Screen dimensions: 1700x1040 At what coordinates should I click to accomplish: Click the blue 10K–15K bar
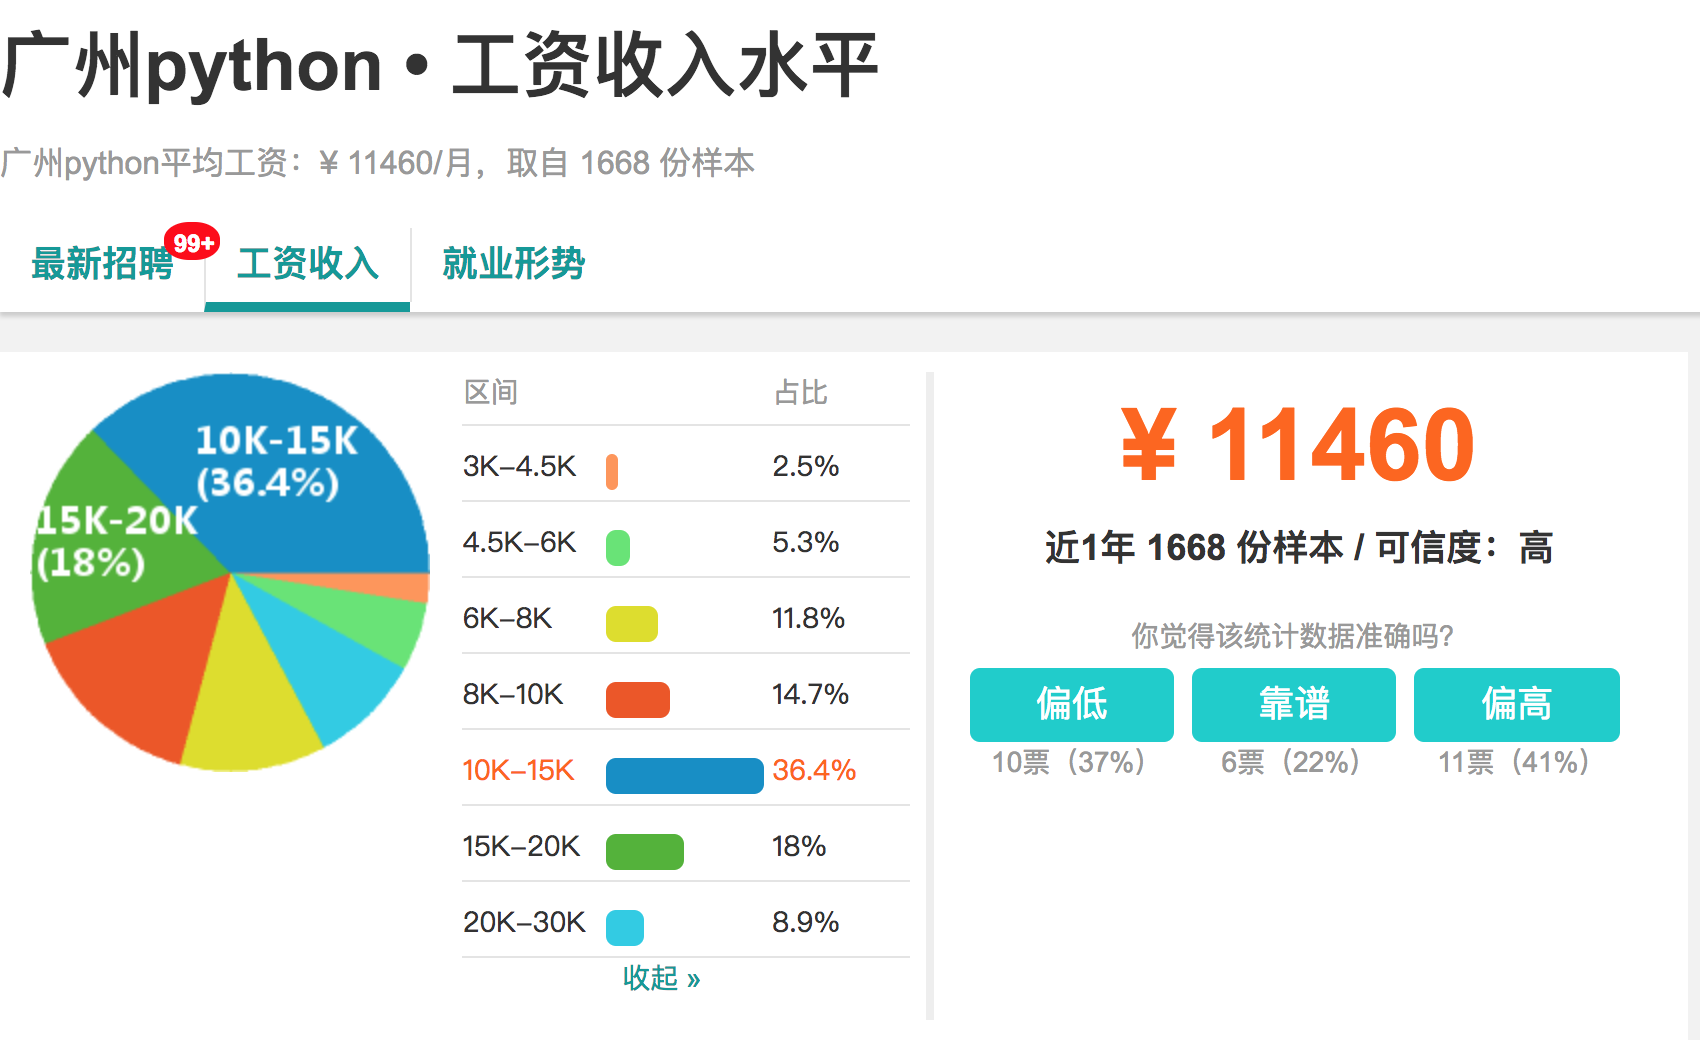coord(685,775)
